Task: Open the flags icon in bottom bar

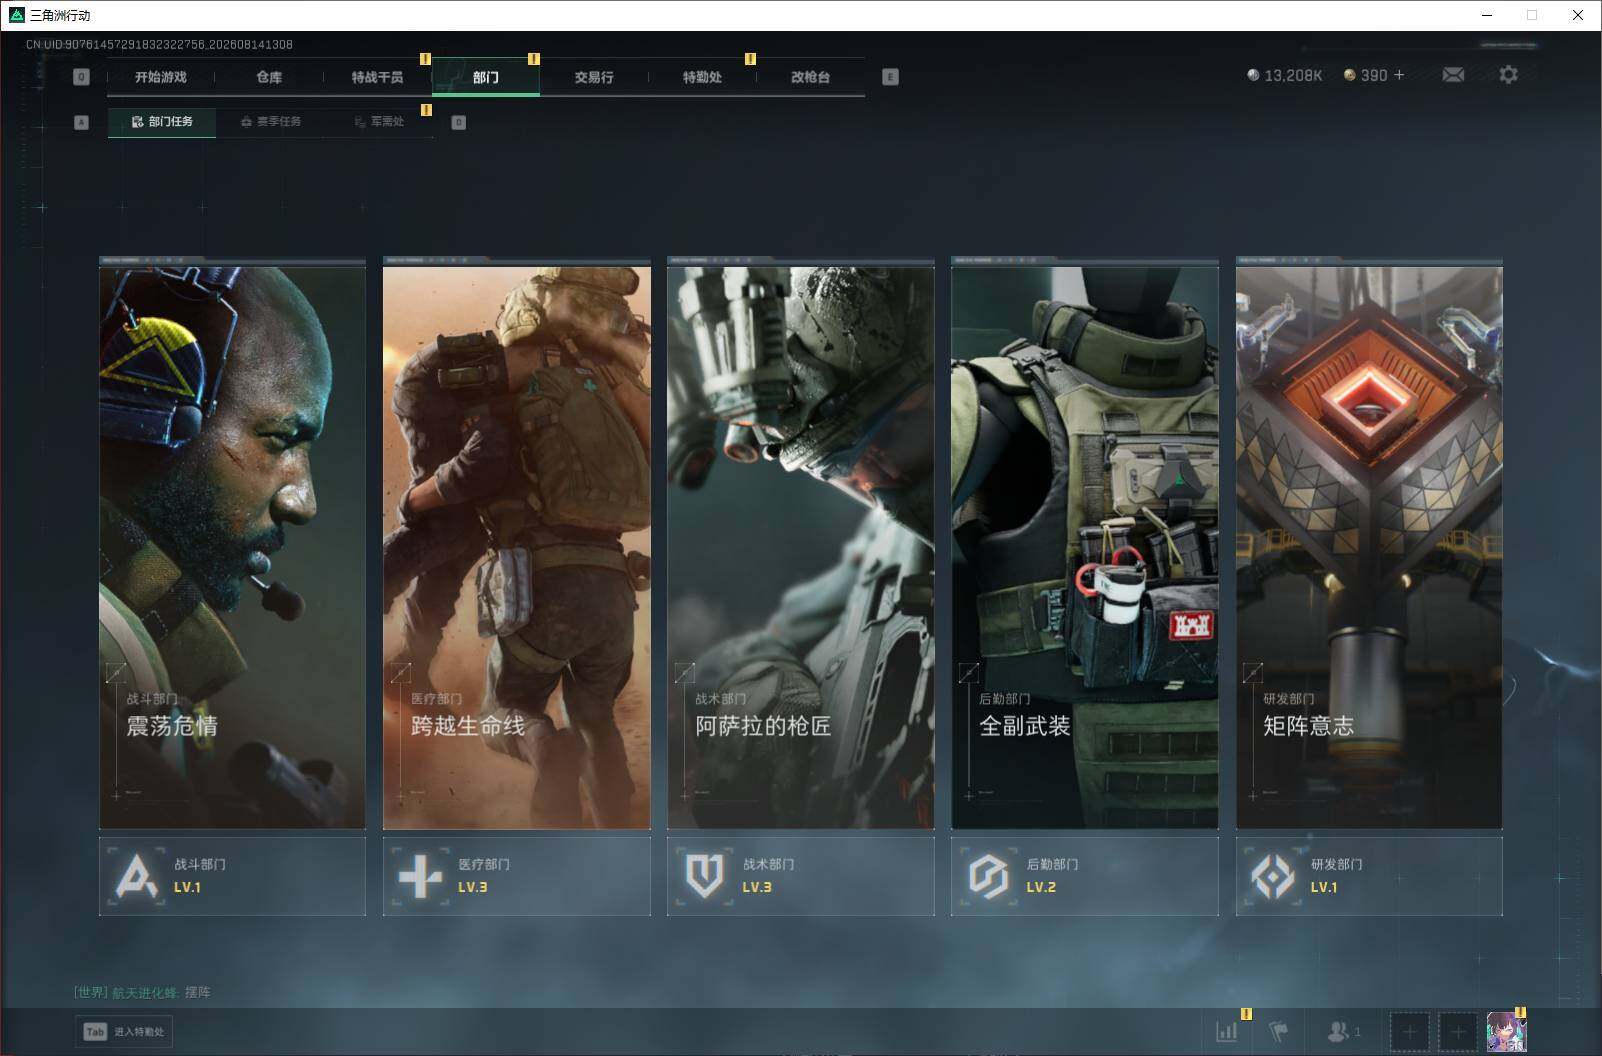Action: click(x=1278, y=1031)
